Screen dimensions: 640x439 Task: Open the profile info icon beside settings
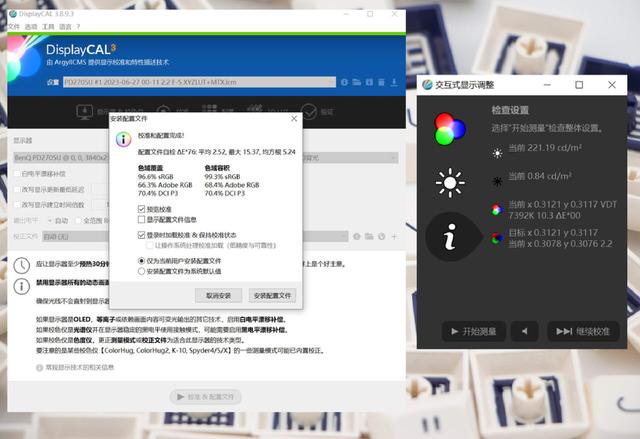[344, 82]
